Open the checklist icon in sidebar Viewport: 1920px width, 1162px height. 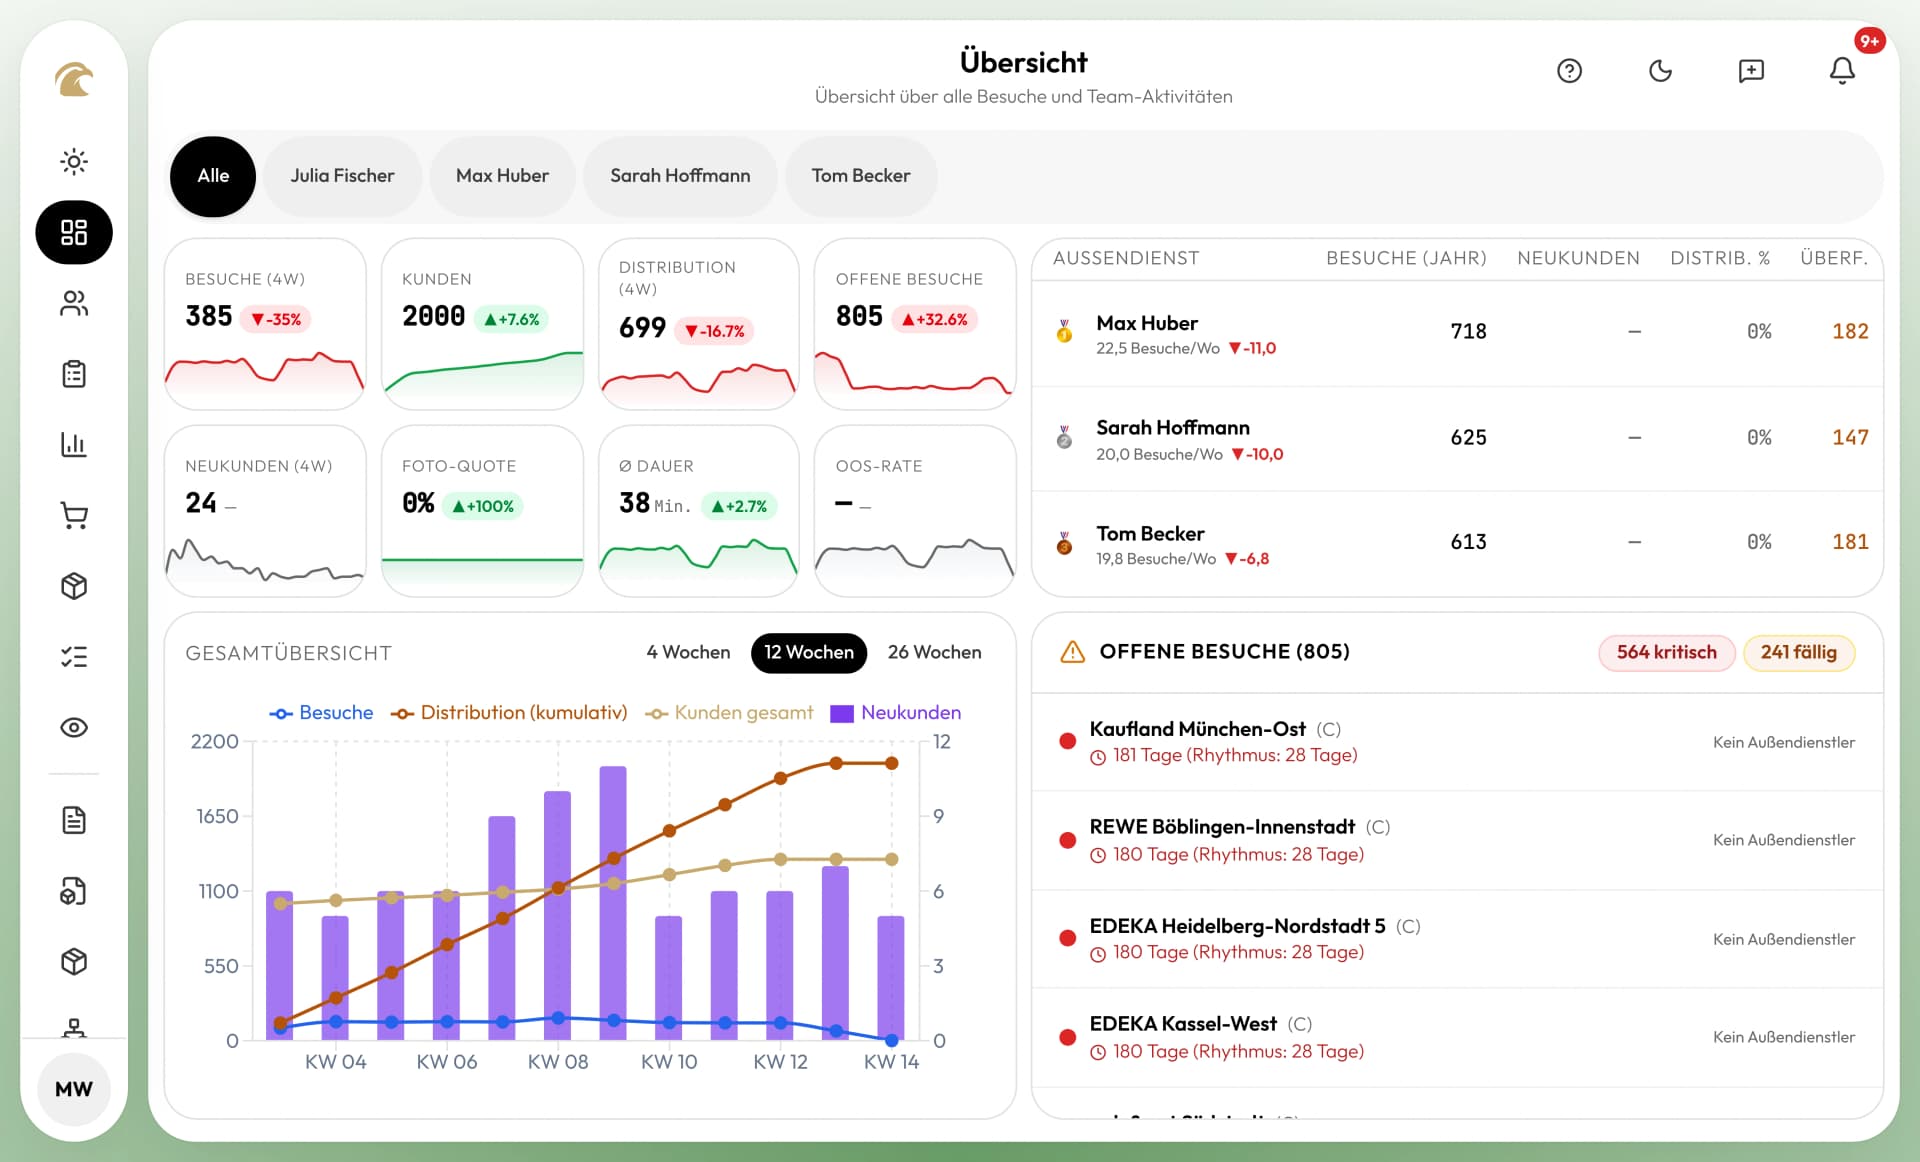[74, 656]
